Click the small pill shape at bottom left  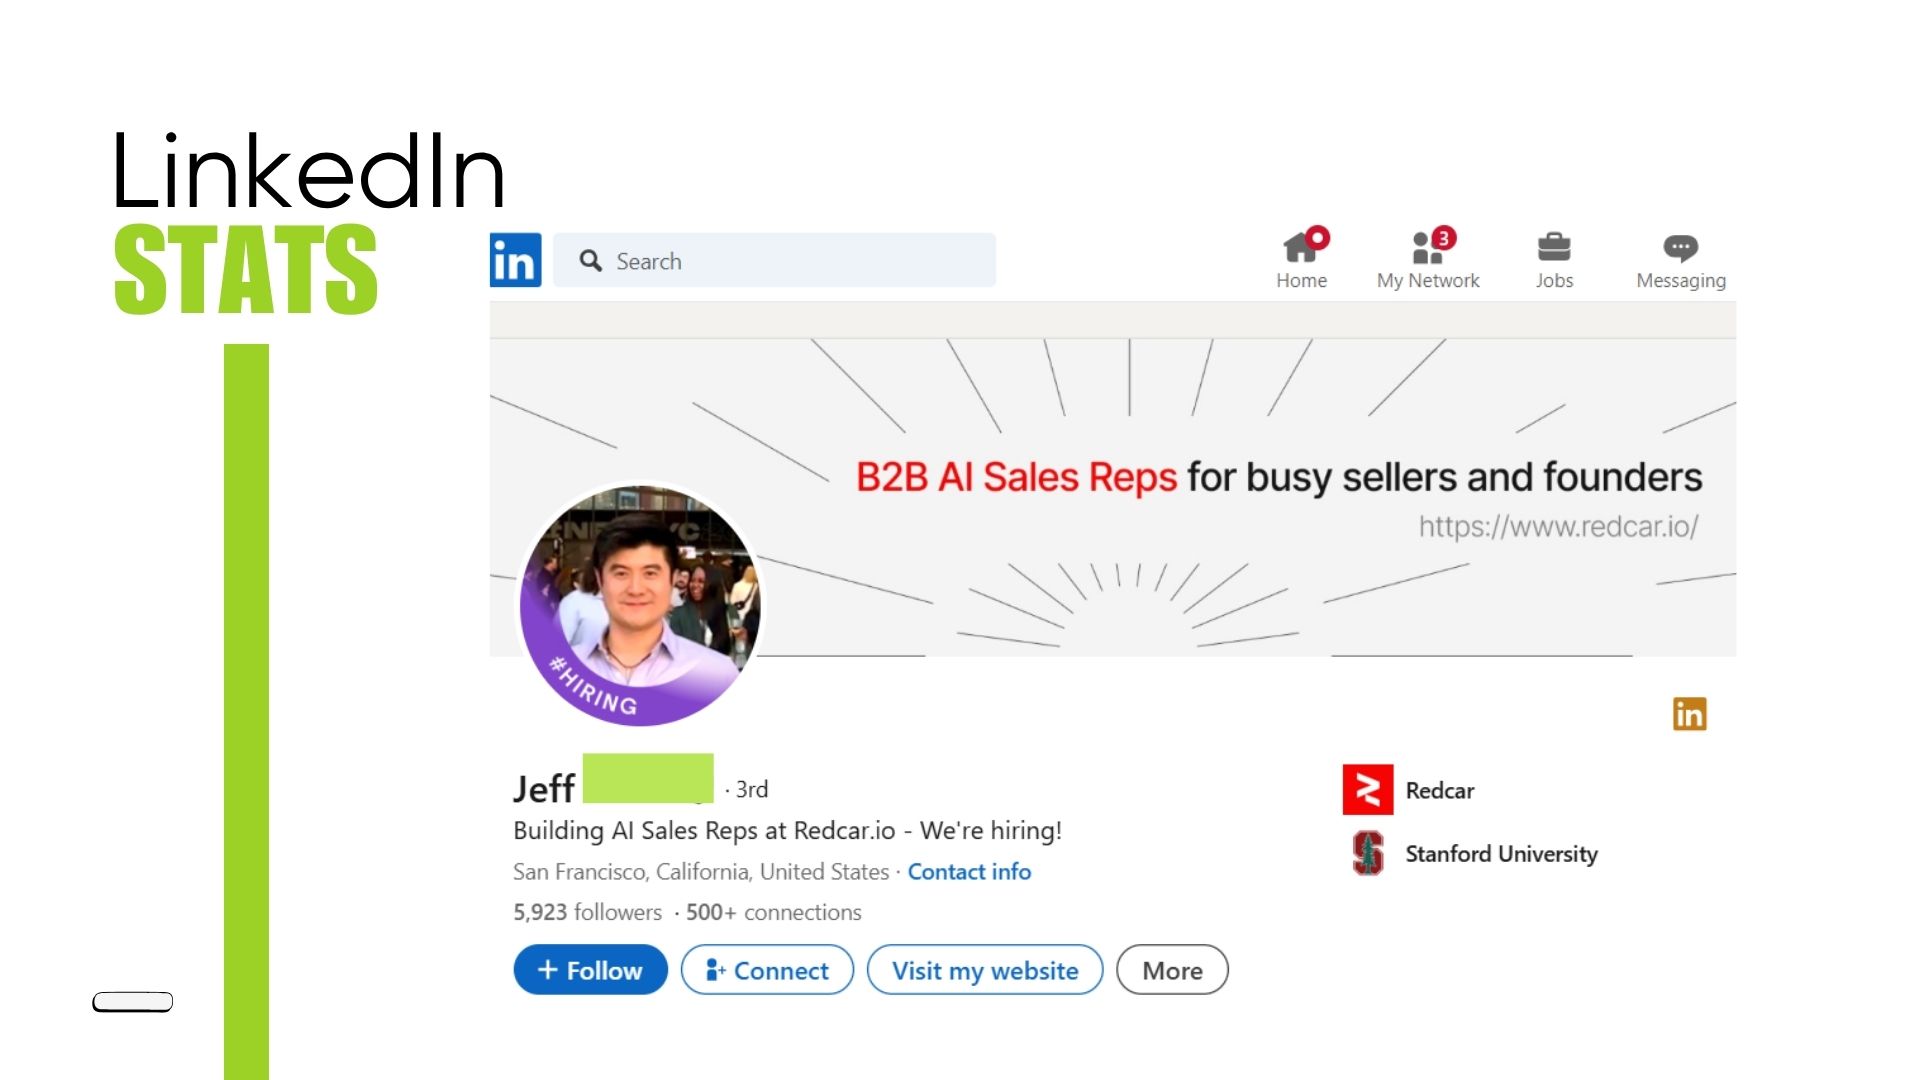133,1002
